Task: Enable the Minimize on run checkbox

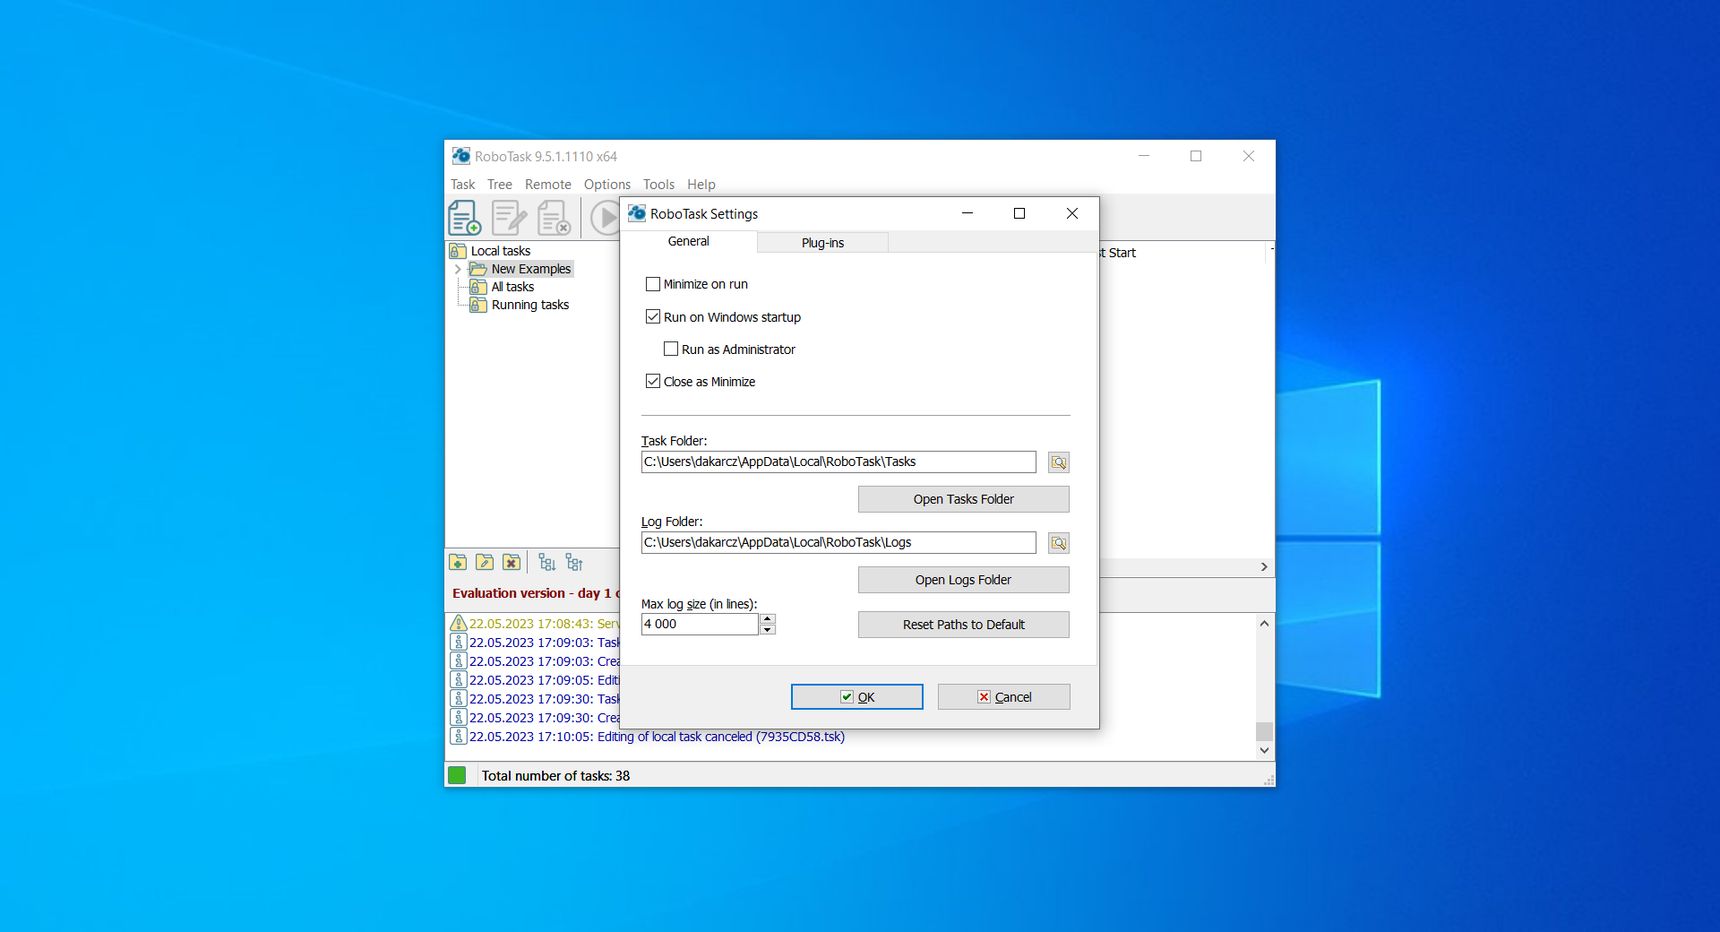Action: pos(653,284)
